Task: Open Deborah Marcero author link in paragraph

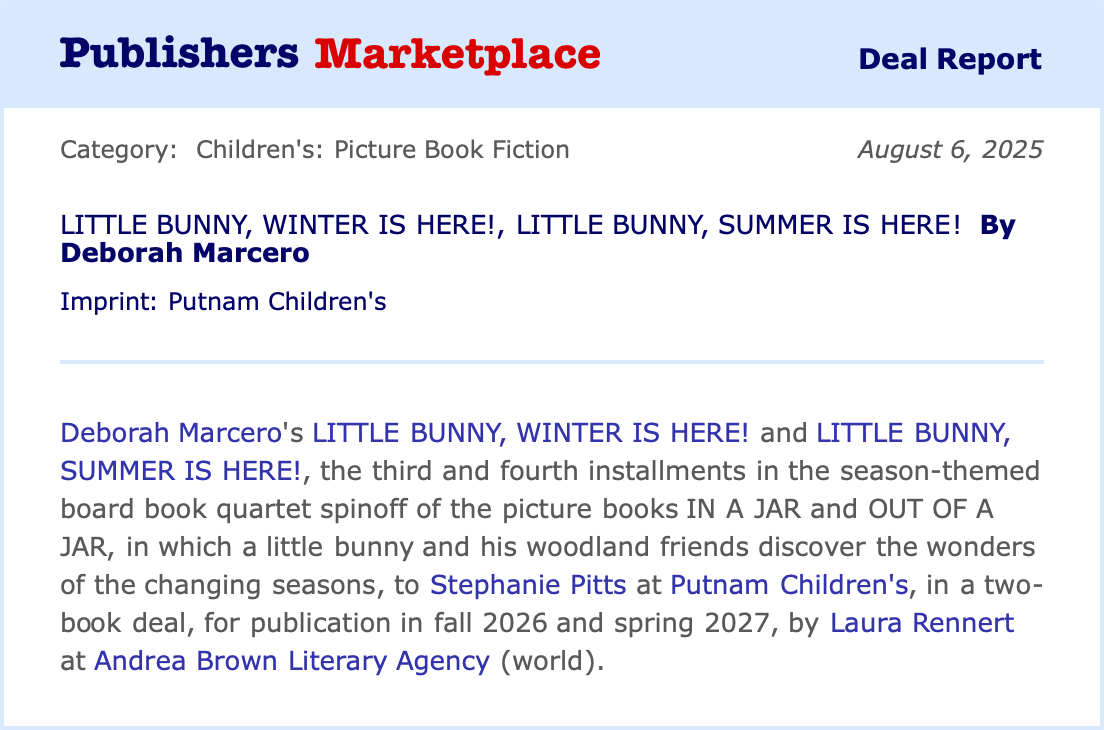Action: (x=168, y=433)
